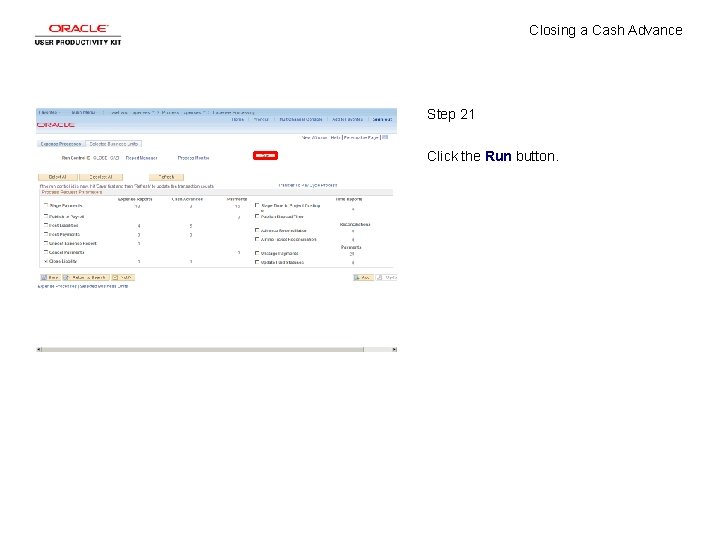Tick the Update Paid Statuses checkbox
This screenshot has width=720, height=540.
click(257, 262)
